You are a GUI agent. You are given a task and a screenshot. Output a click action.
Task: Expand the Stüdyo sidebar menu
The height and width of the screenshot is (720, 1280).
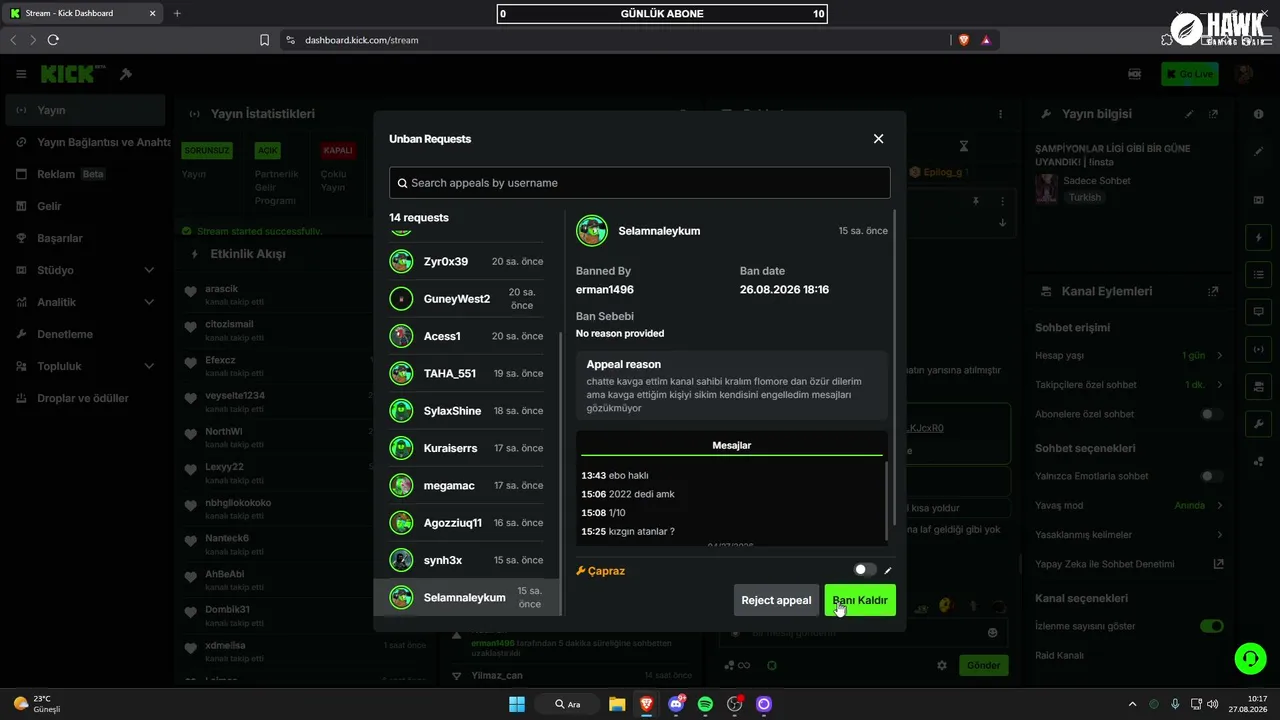(85, 270)
